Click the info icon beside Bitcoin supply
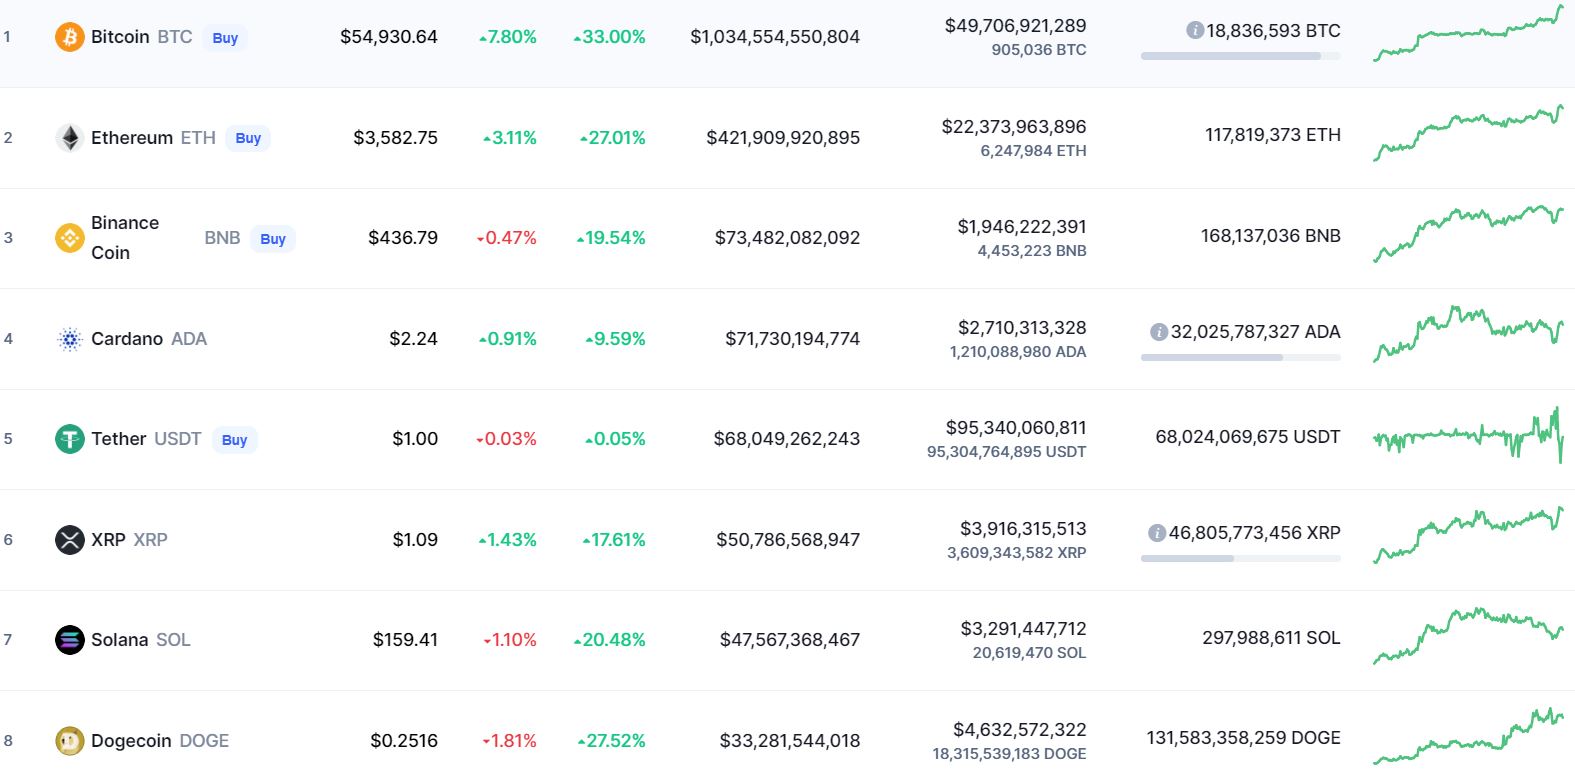Viewport: 1575px width, 778px height. [1194, 31]
